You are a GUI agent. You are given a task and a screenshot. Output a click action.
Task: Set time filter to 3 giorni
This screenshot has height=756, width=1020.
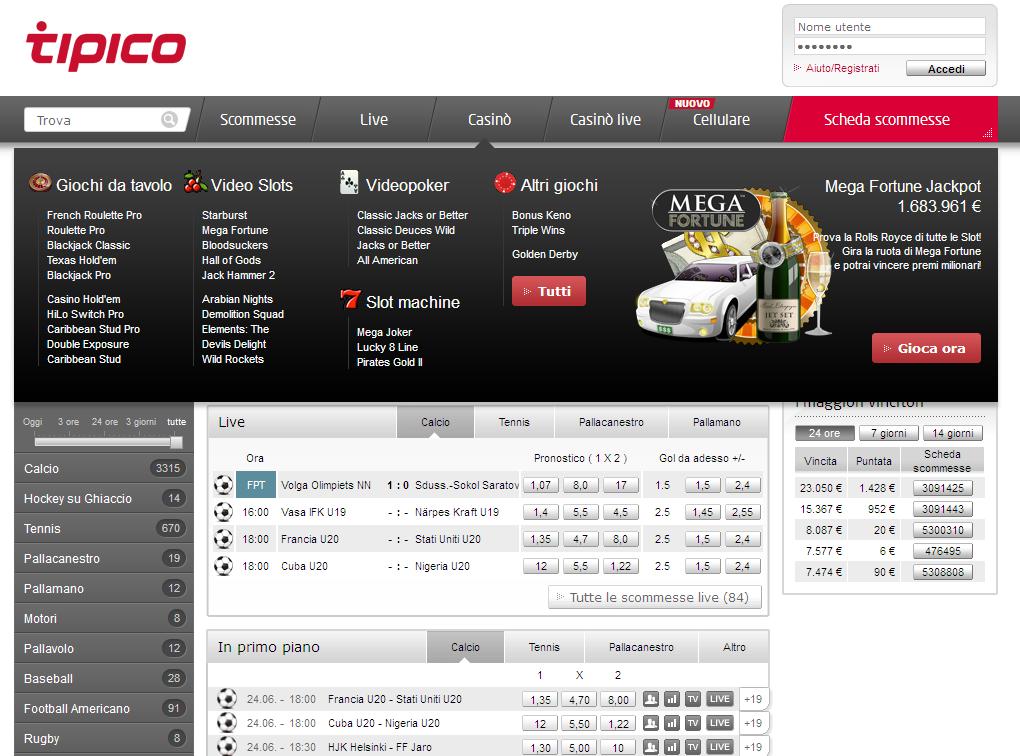tap(141, 422)
